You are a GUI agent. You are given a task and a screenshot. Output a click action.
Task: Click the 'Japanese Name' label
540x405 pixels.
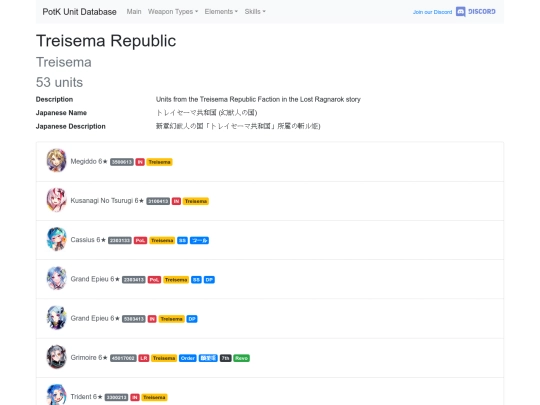pyautogui.click(x=61, y=113)
